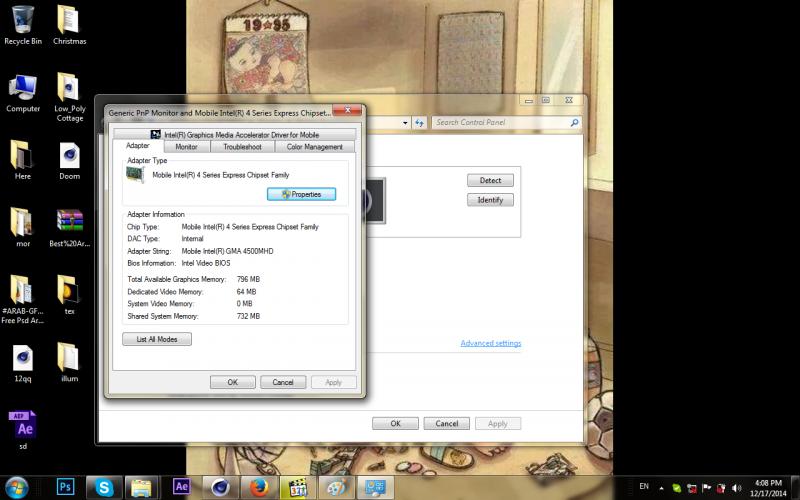Click the green Skype status tray icon
The width and height of the screenshot is (800, 500).
(677, 488)
